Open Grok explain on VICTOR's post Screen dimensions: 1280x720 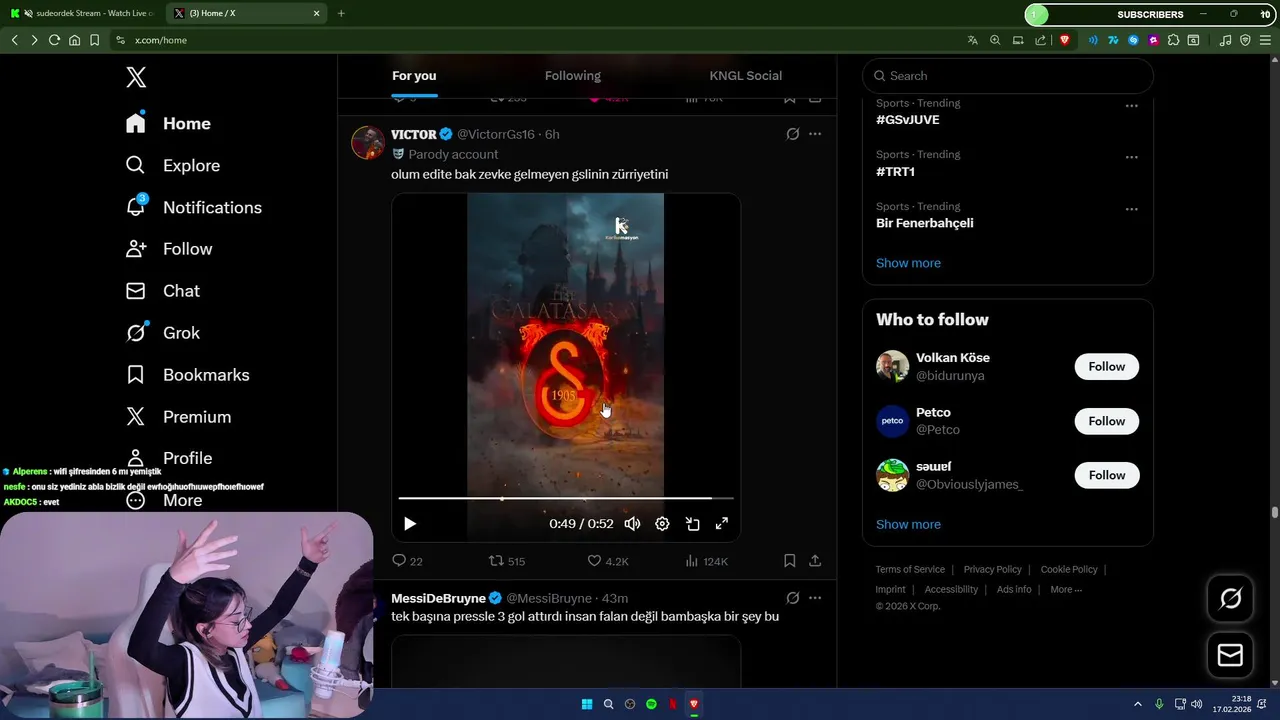pyautogui.click(x=793, y=134)
